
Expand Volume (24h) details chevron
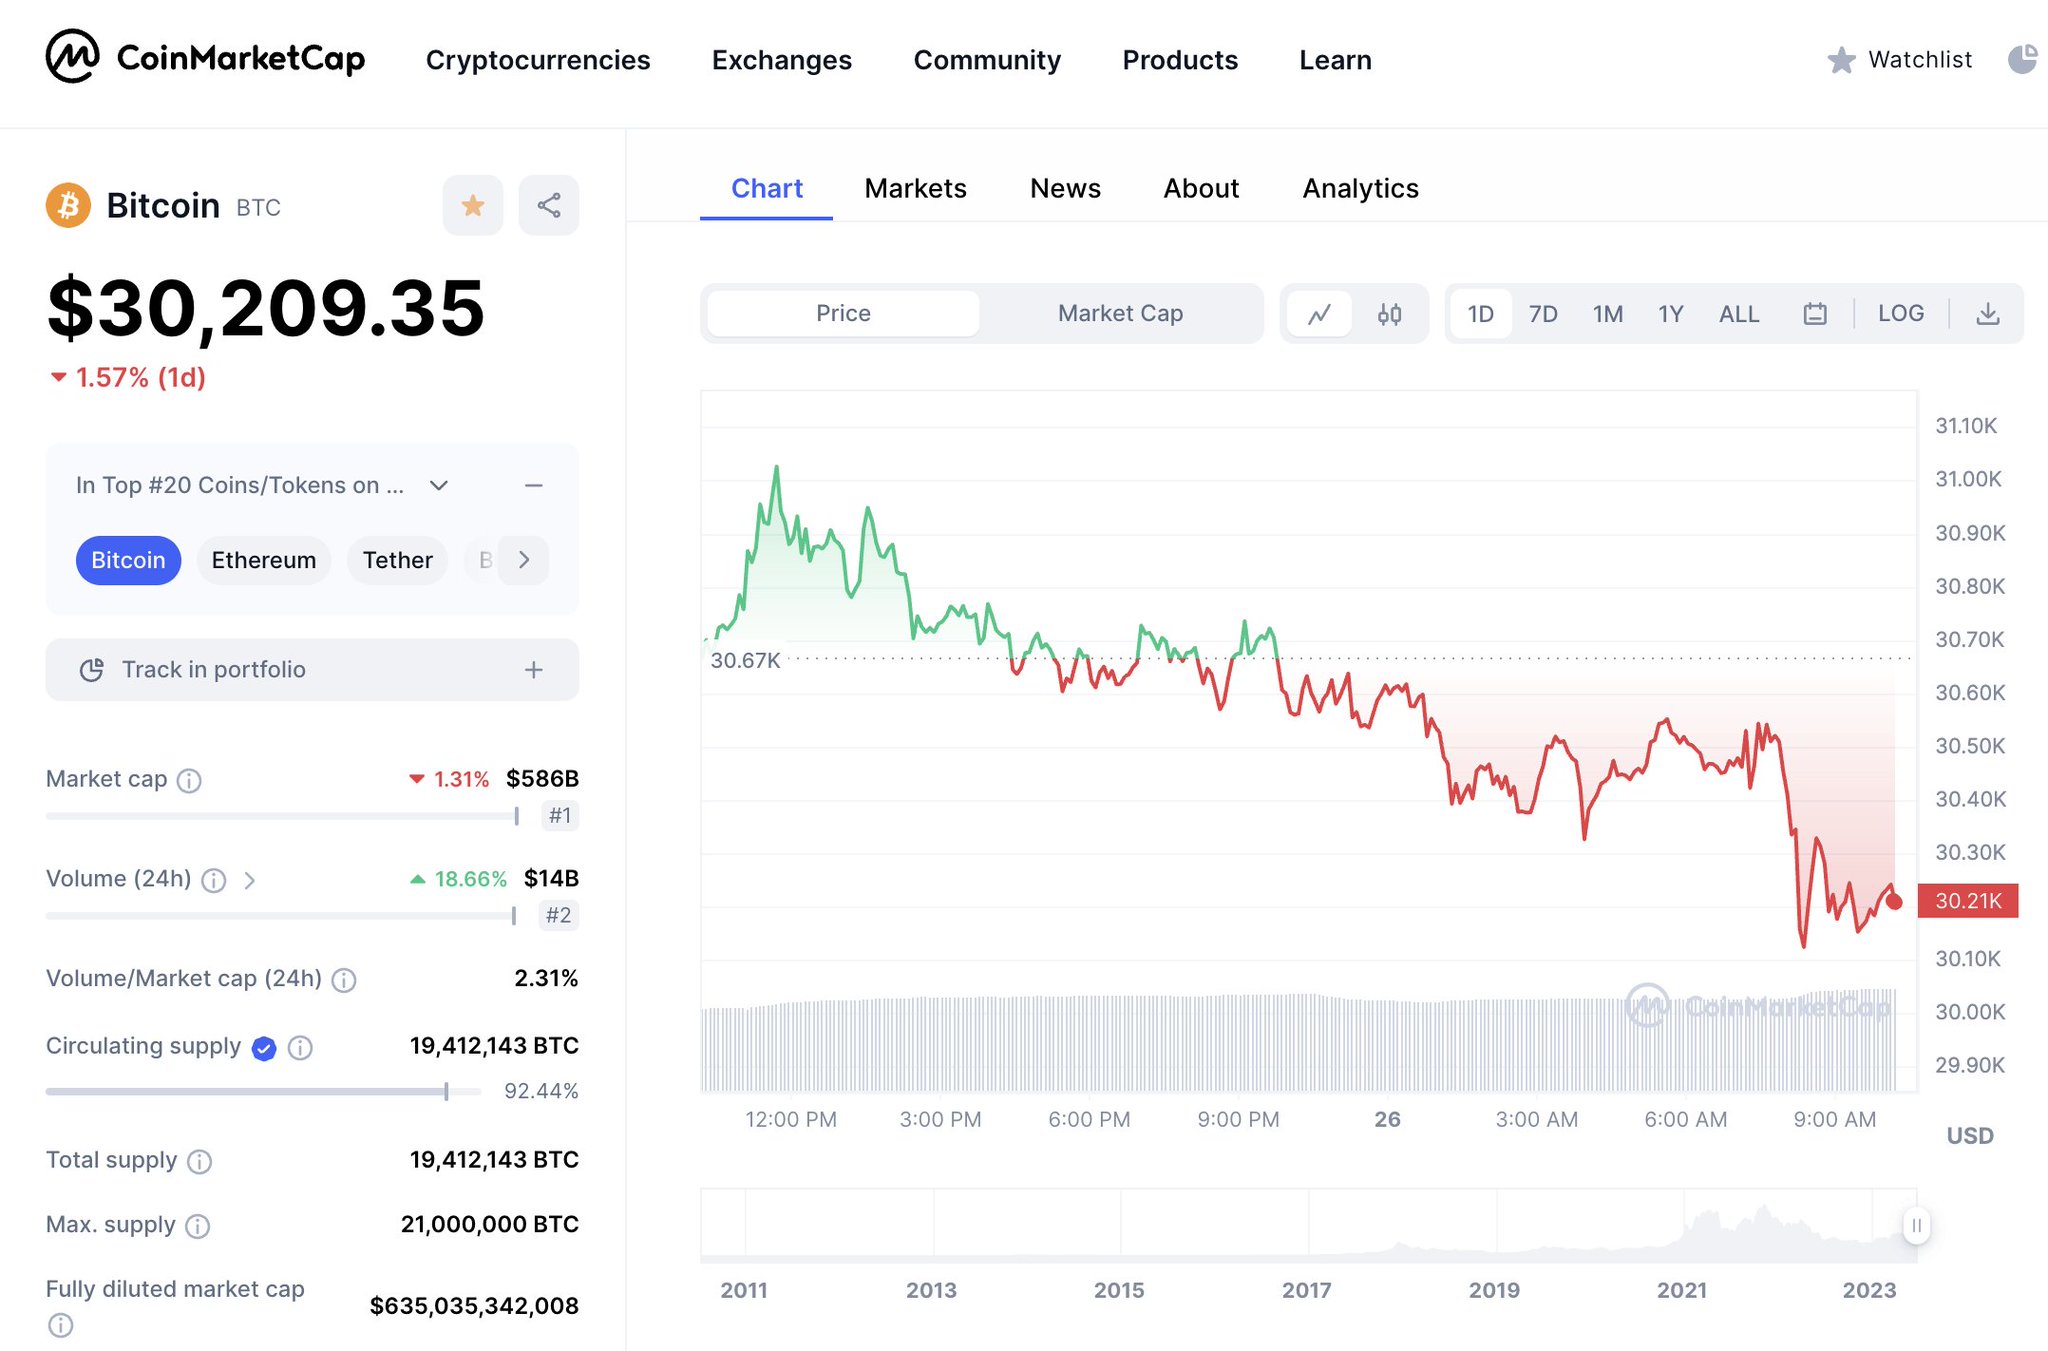point(250,880)
